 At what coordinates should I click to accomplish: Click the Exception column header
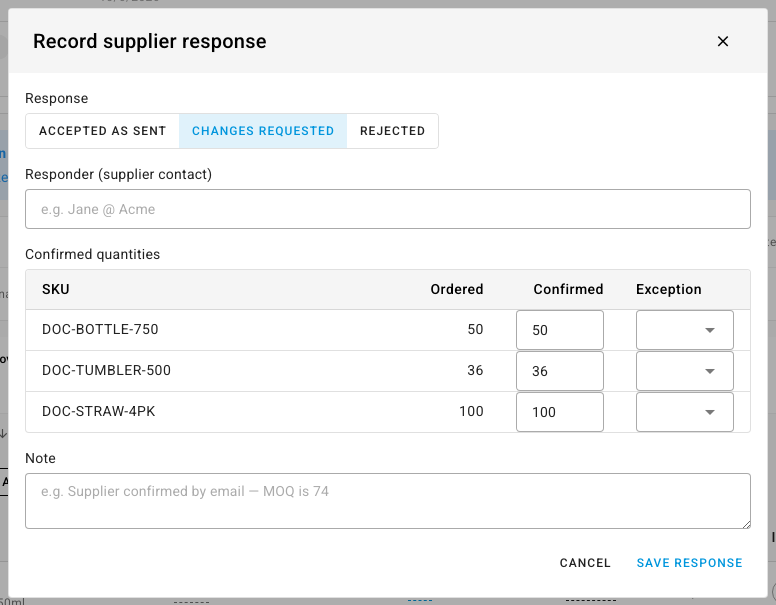(x=669, y=289)
